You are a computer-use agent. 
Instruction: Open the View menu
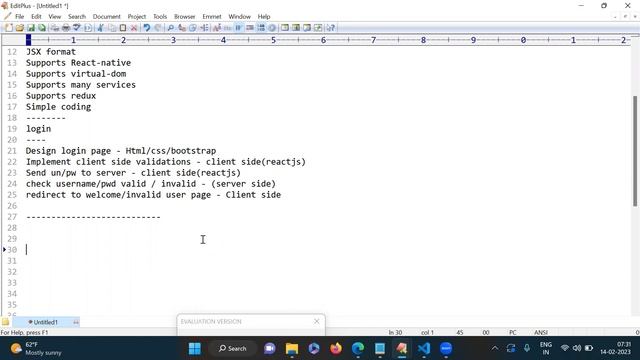point(54,17)
